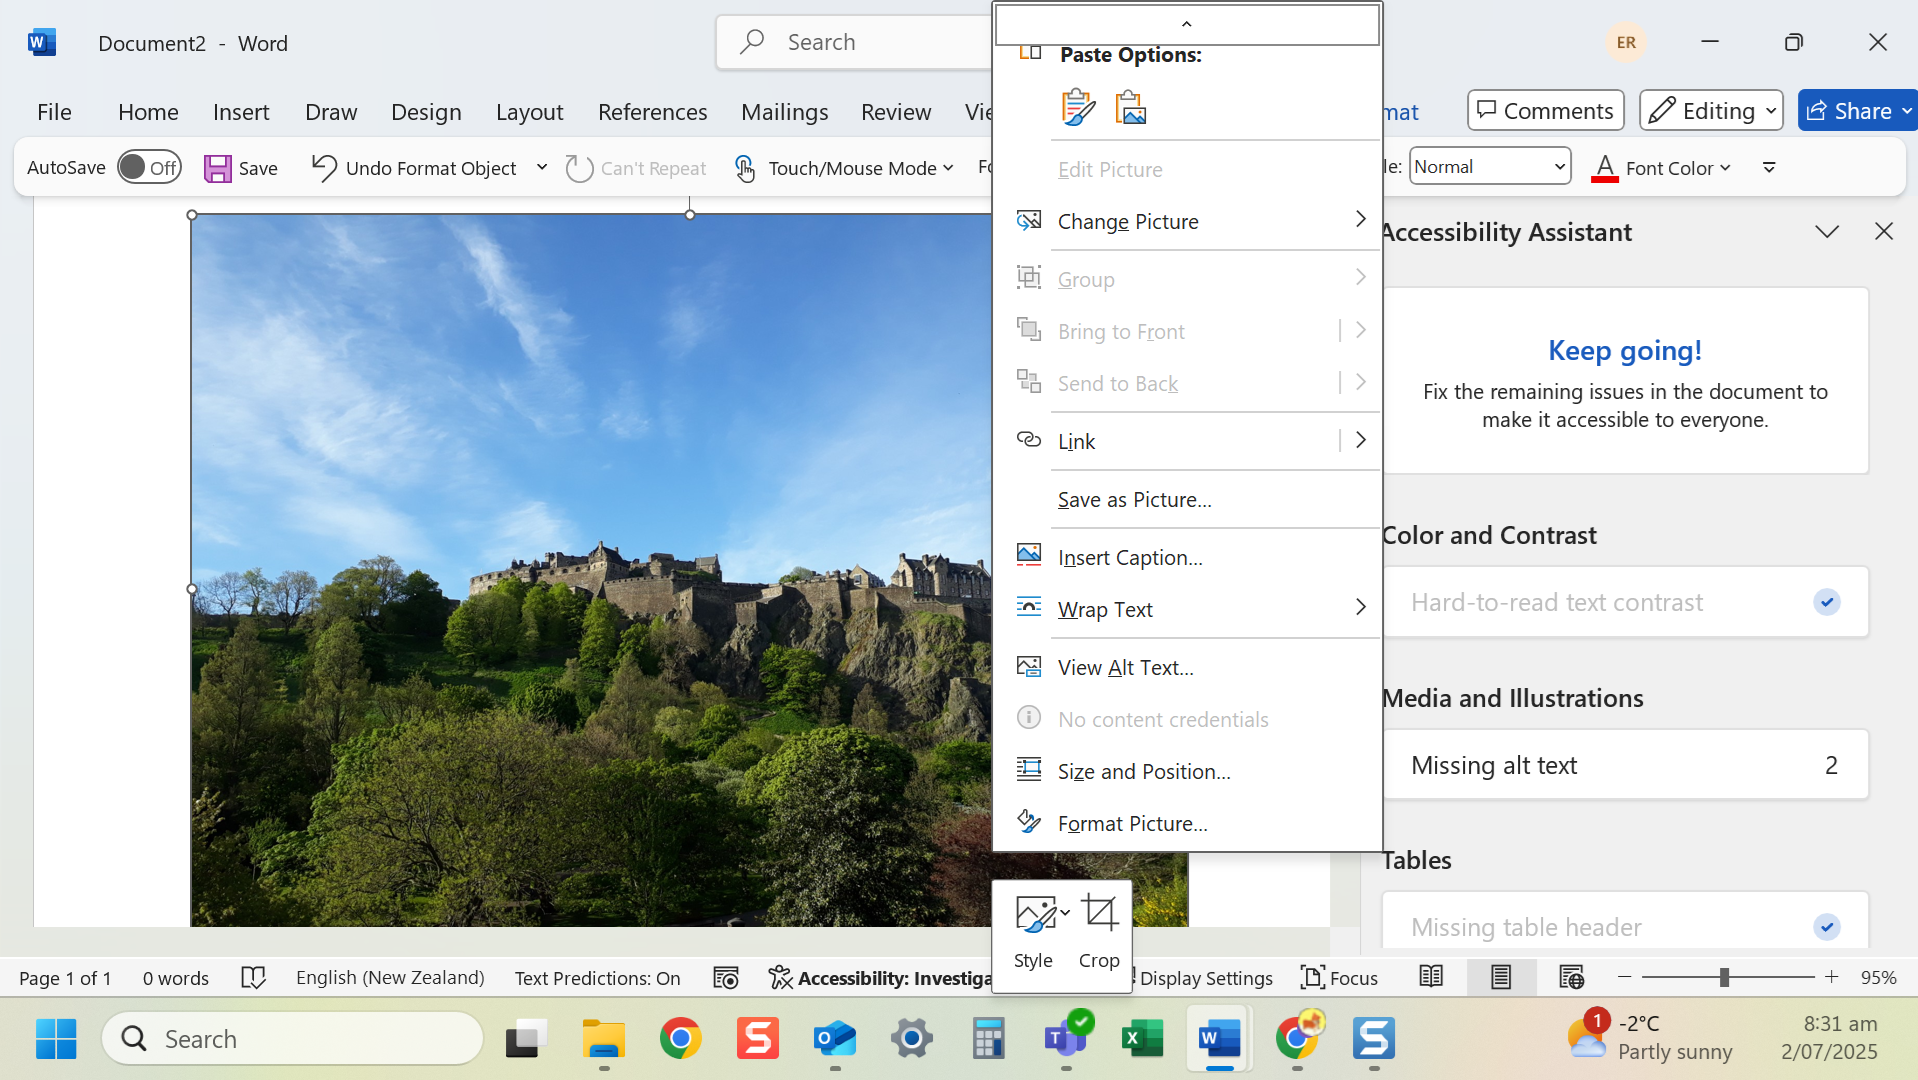The height and width of the screenshot is (1080, 1918).
Task: Open the Comments button
Action: coord(1545,110)
